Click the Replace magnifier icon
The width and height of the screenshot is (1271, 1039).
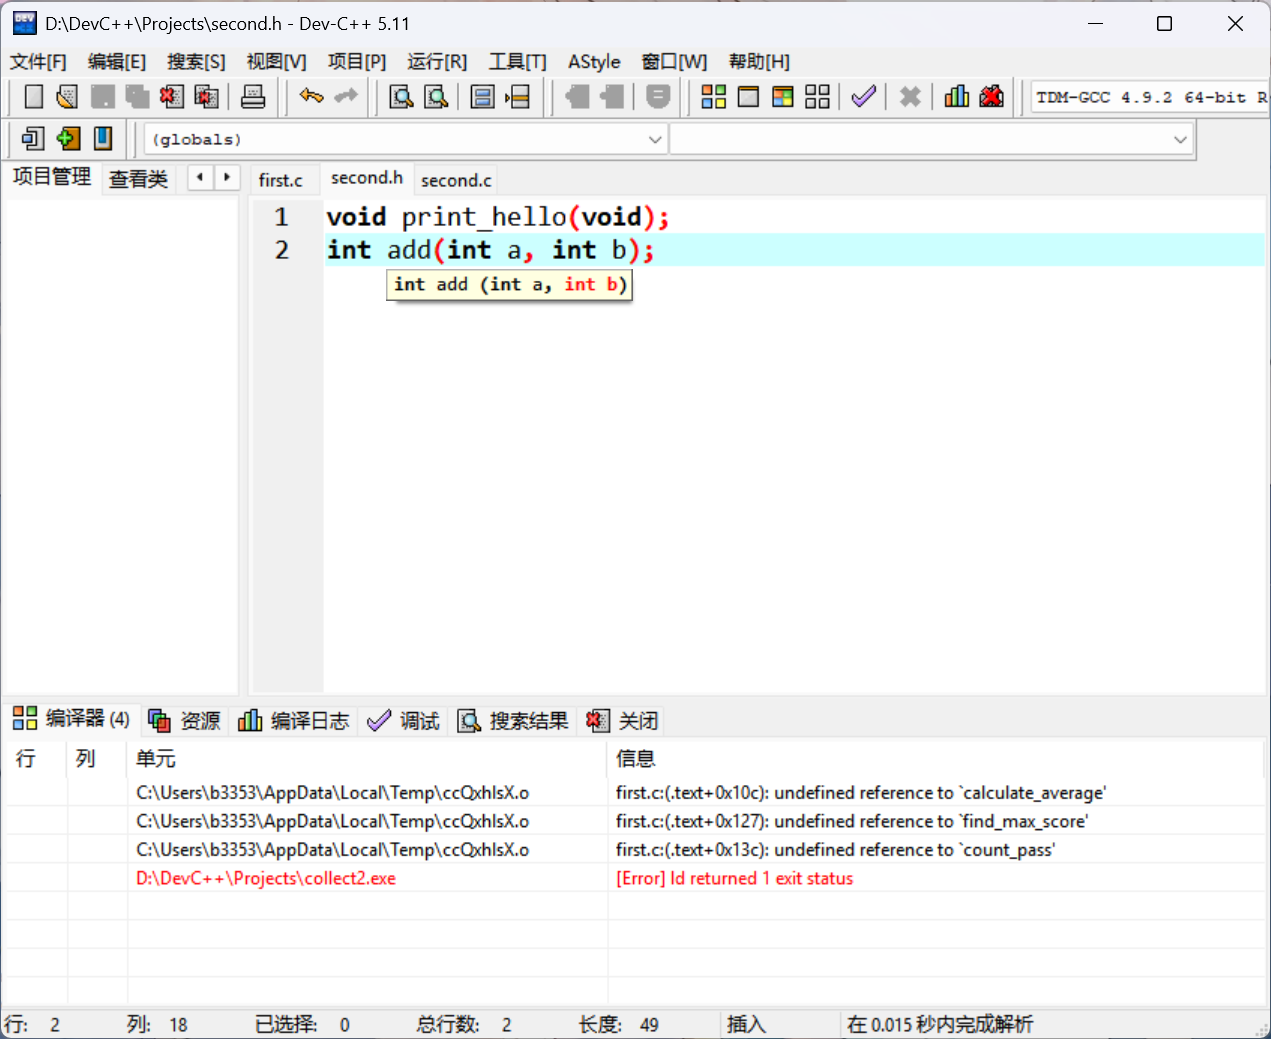pos(436,97)
